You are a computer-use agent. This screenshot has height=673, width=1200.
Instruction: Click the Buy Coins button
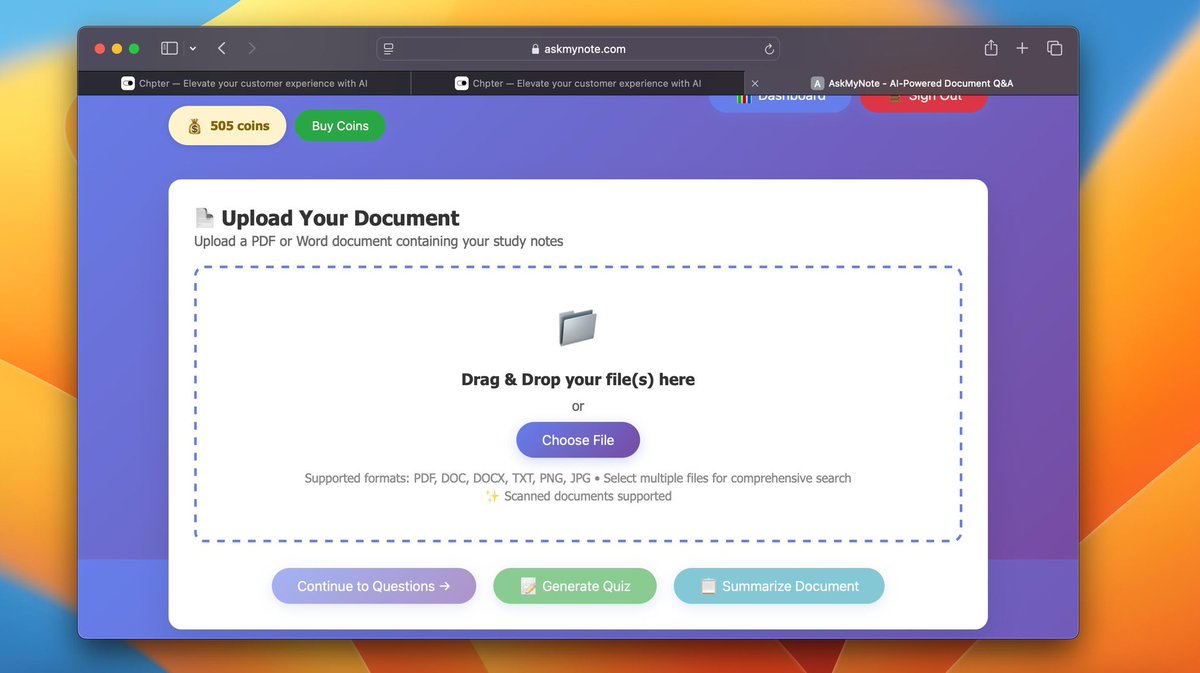[x=340, y=126]
